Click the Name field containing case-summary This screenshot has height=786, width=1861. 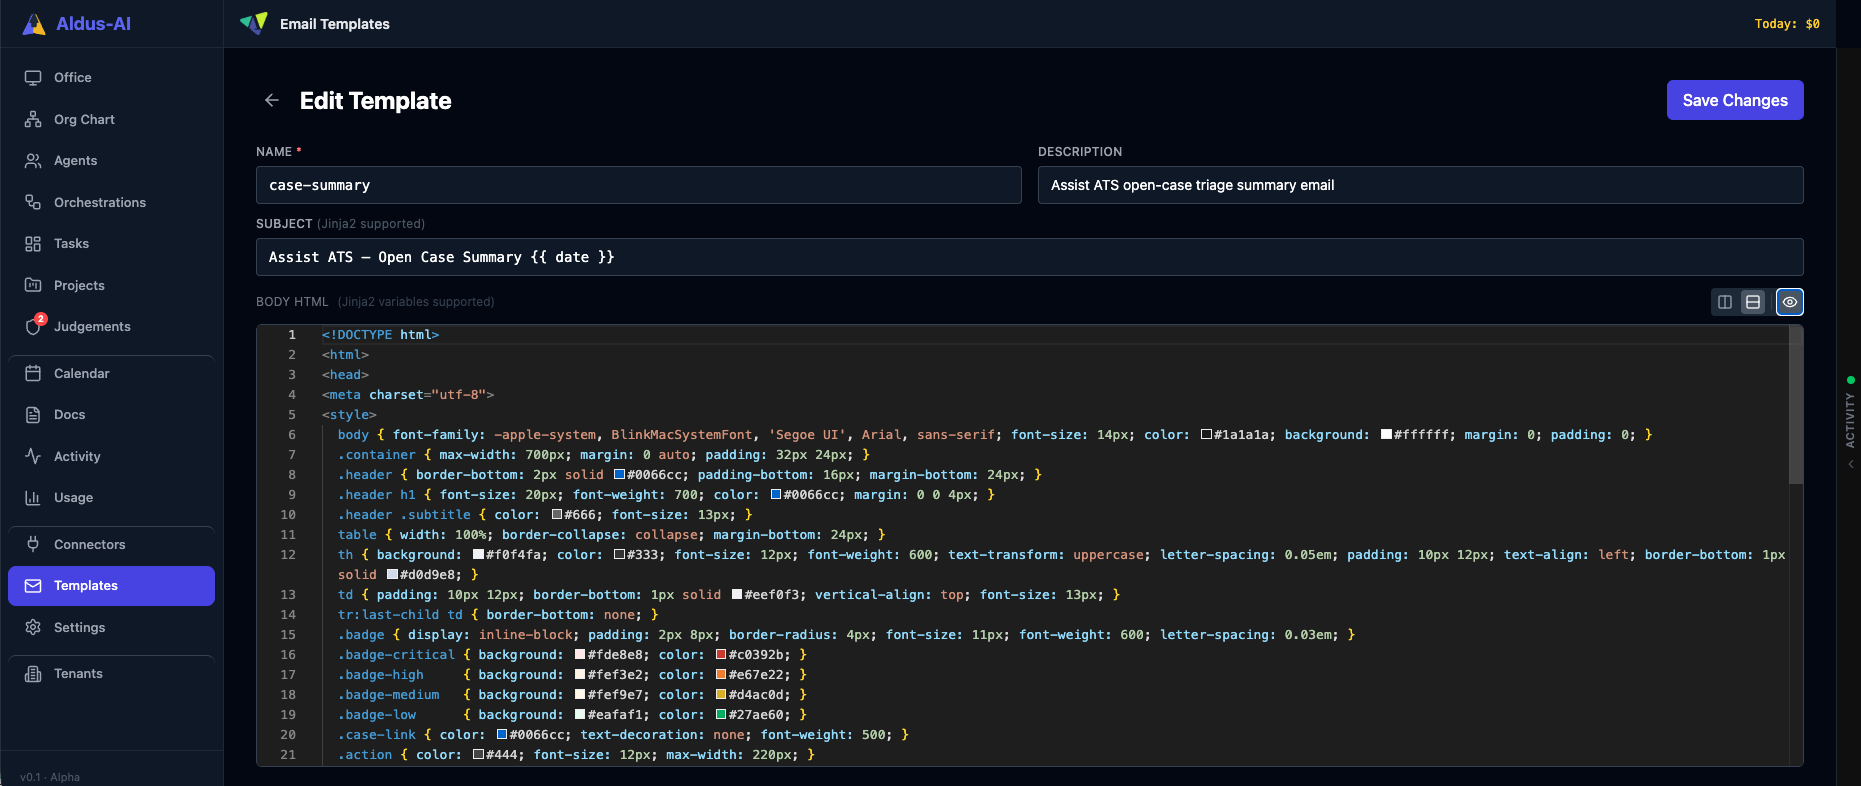click(639, 185)
